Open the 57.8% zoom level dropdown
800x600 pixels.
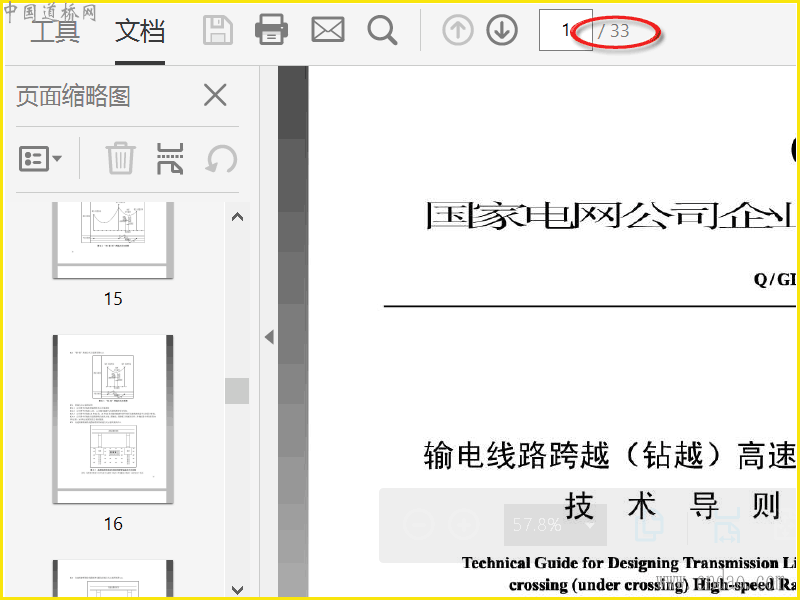555,524
